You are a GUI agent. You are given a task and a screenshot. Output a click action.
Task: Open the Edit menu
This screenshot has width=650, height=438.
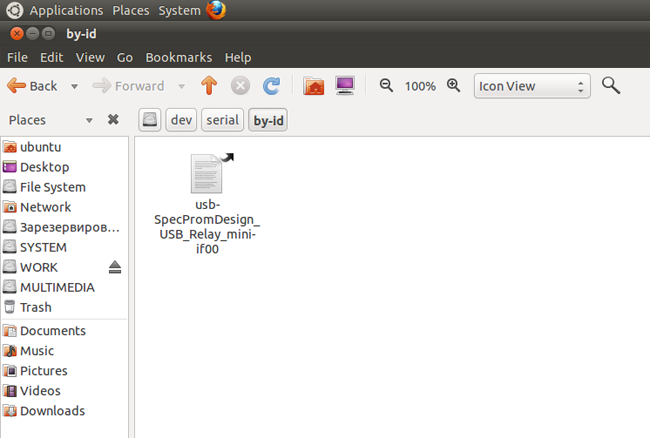click(x=51, y=57)
